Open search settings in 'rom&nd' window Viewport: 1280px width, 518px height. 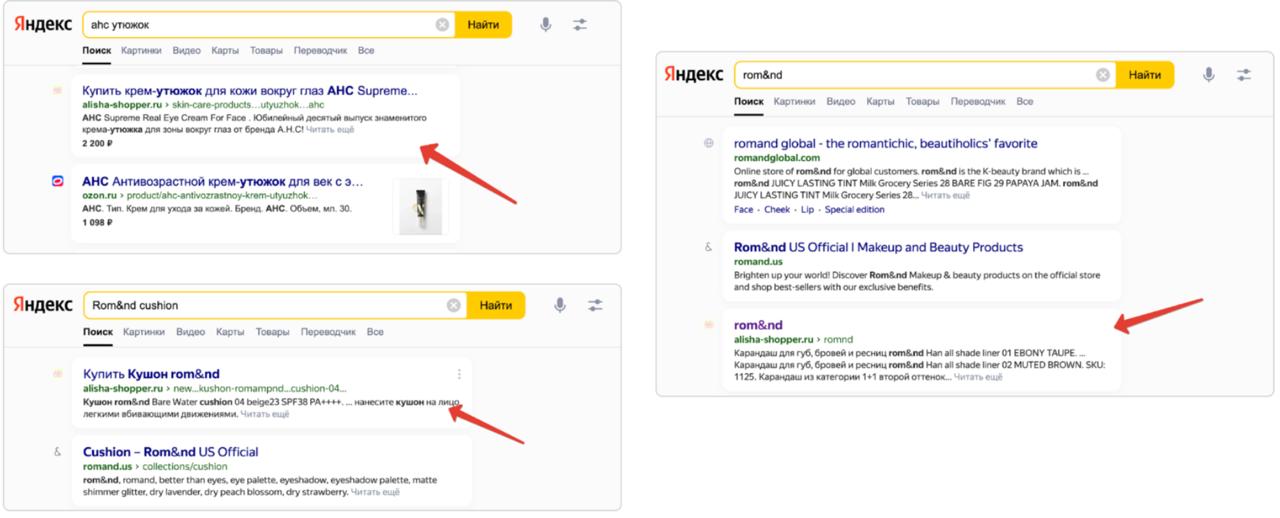coord(1244,75)
